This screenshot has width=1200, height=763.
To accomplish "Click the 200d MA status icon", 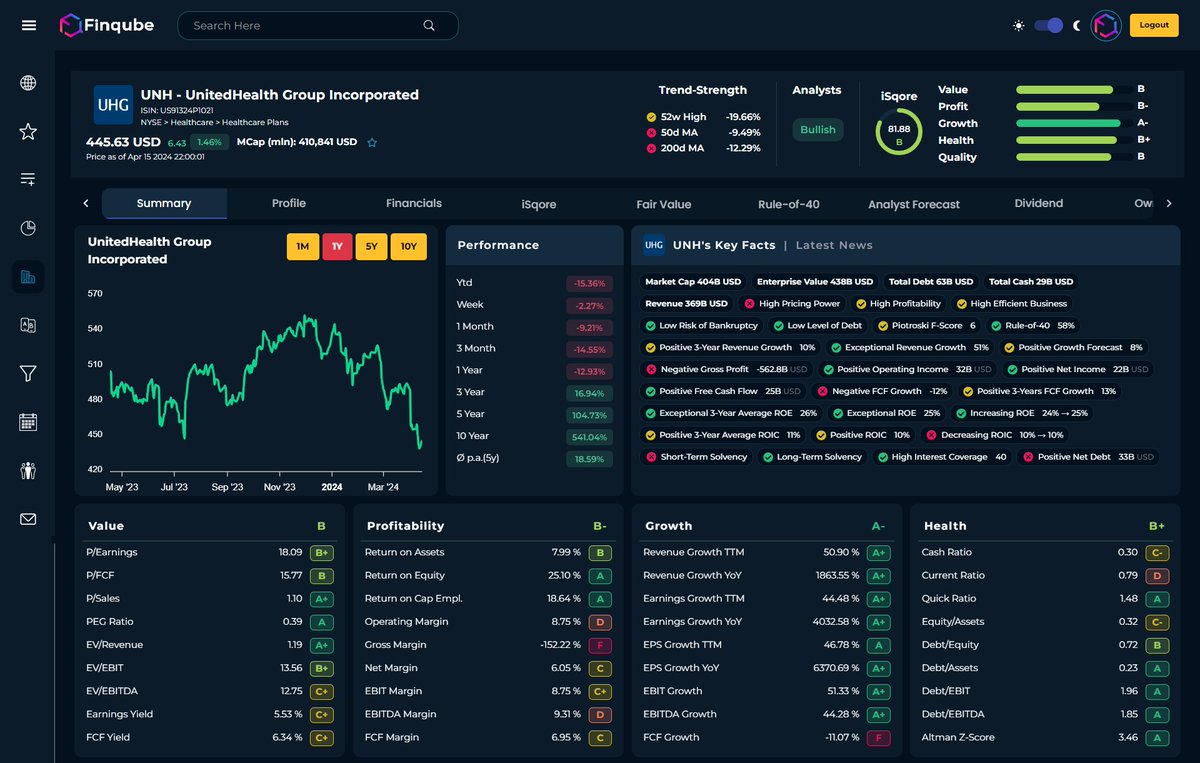I will coord(651,148).
